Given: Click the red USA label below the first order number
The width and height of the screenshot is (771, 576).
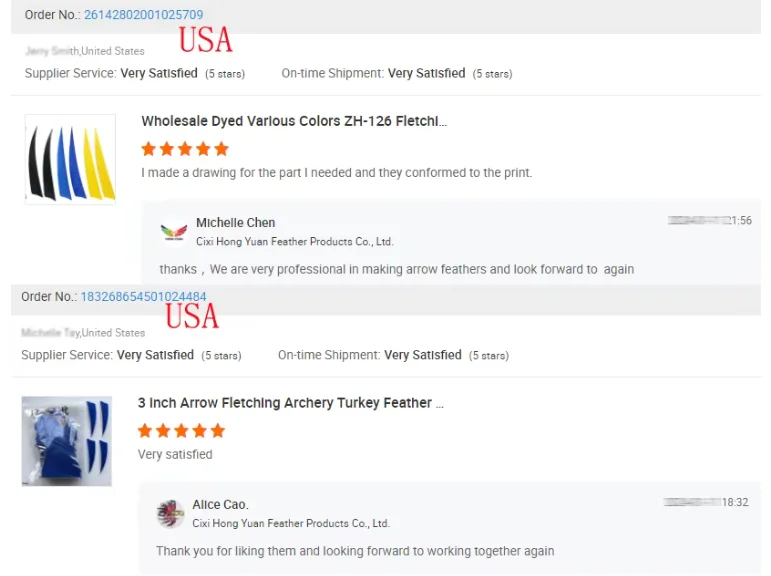Looking at the screenshot, I should click(205, 40).
